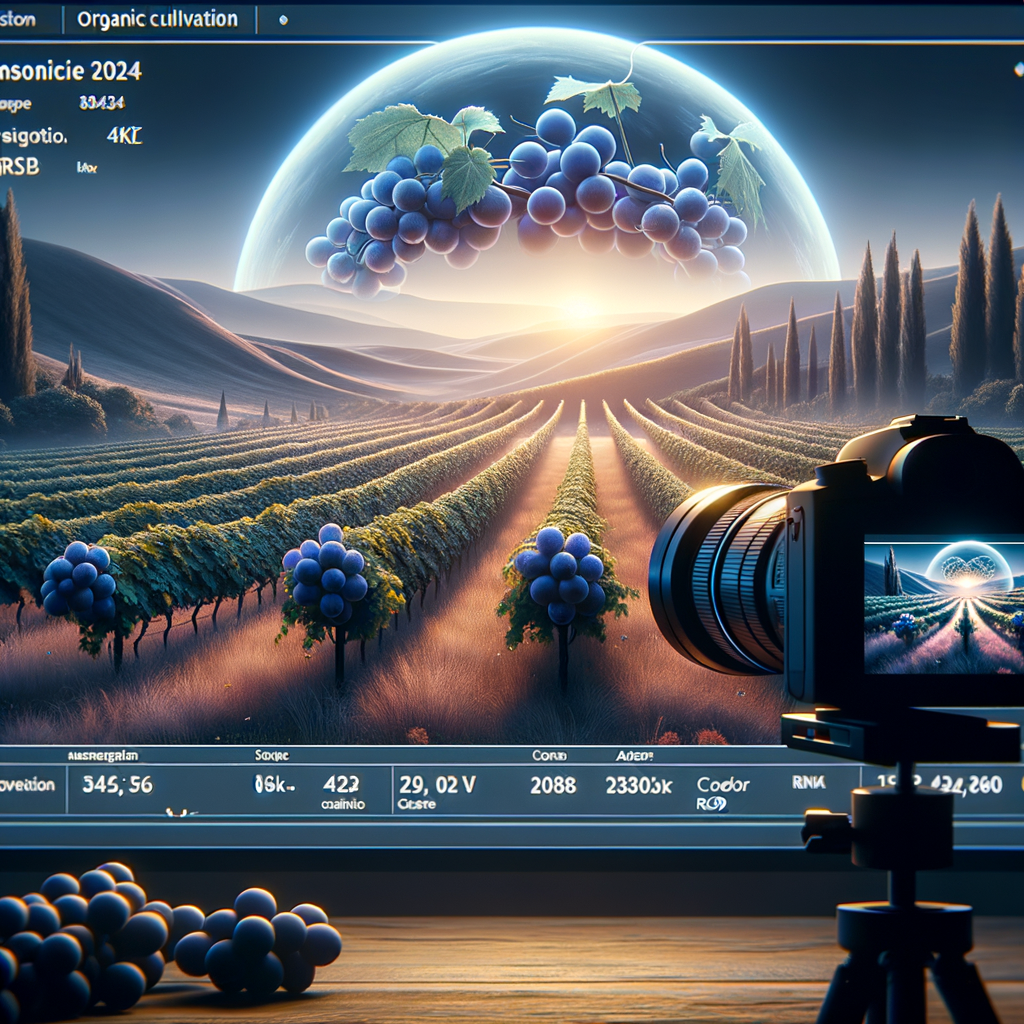Image resolution: width=1024 pixels, height=1024 pixels.
Task: Click the camera LCD preview thumbnail
Action: click(944, 604)
